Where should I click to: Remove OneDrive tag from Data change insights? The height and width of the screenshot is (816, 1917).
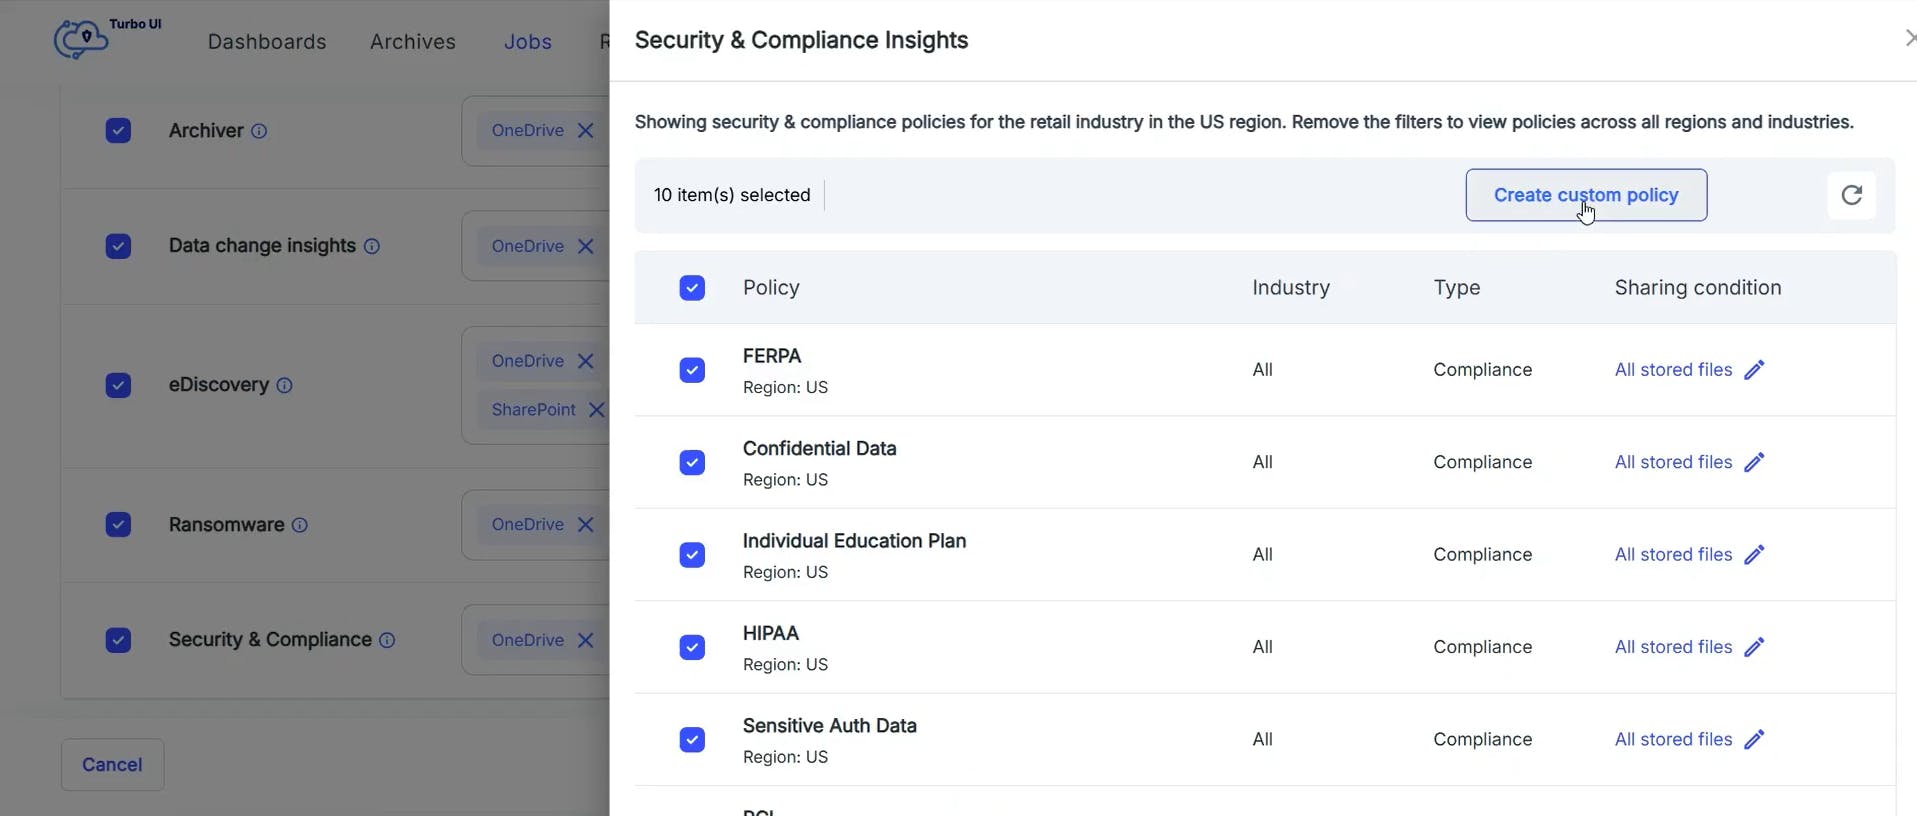click(x=586, y=246)
